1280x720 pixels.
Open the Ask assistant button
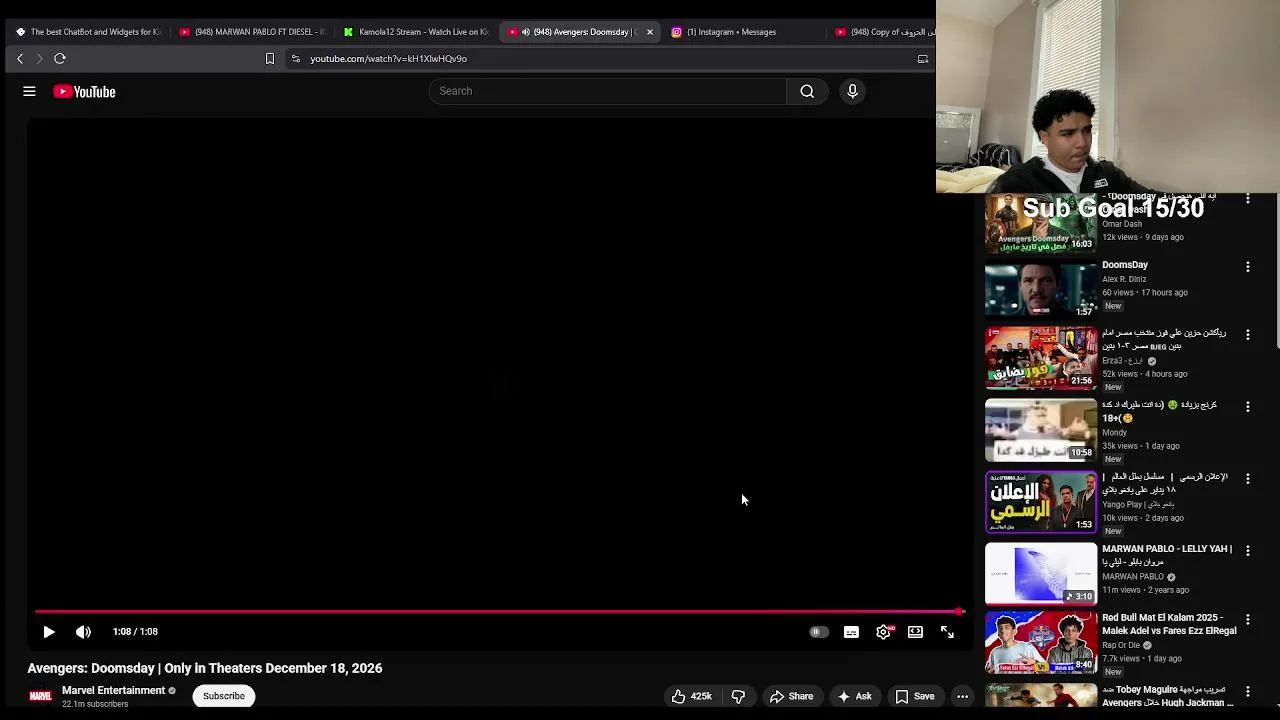click(x=855, y=696)
